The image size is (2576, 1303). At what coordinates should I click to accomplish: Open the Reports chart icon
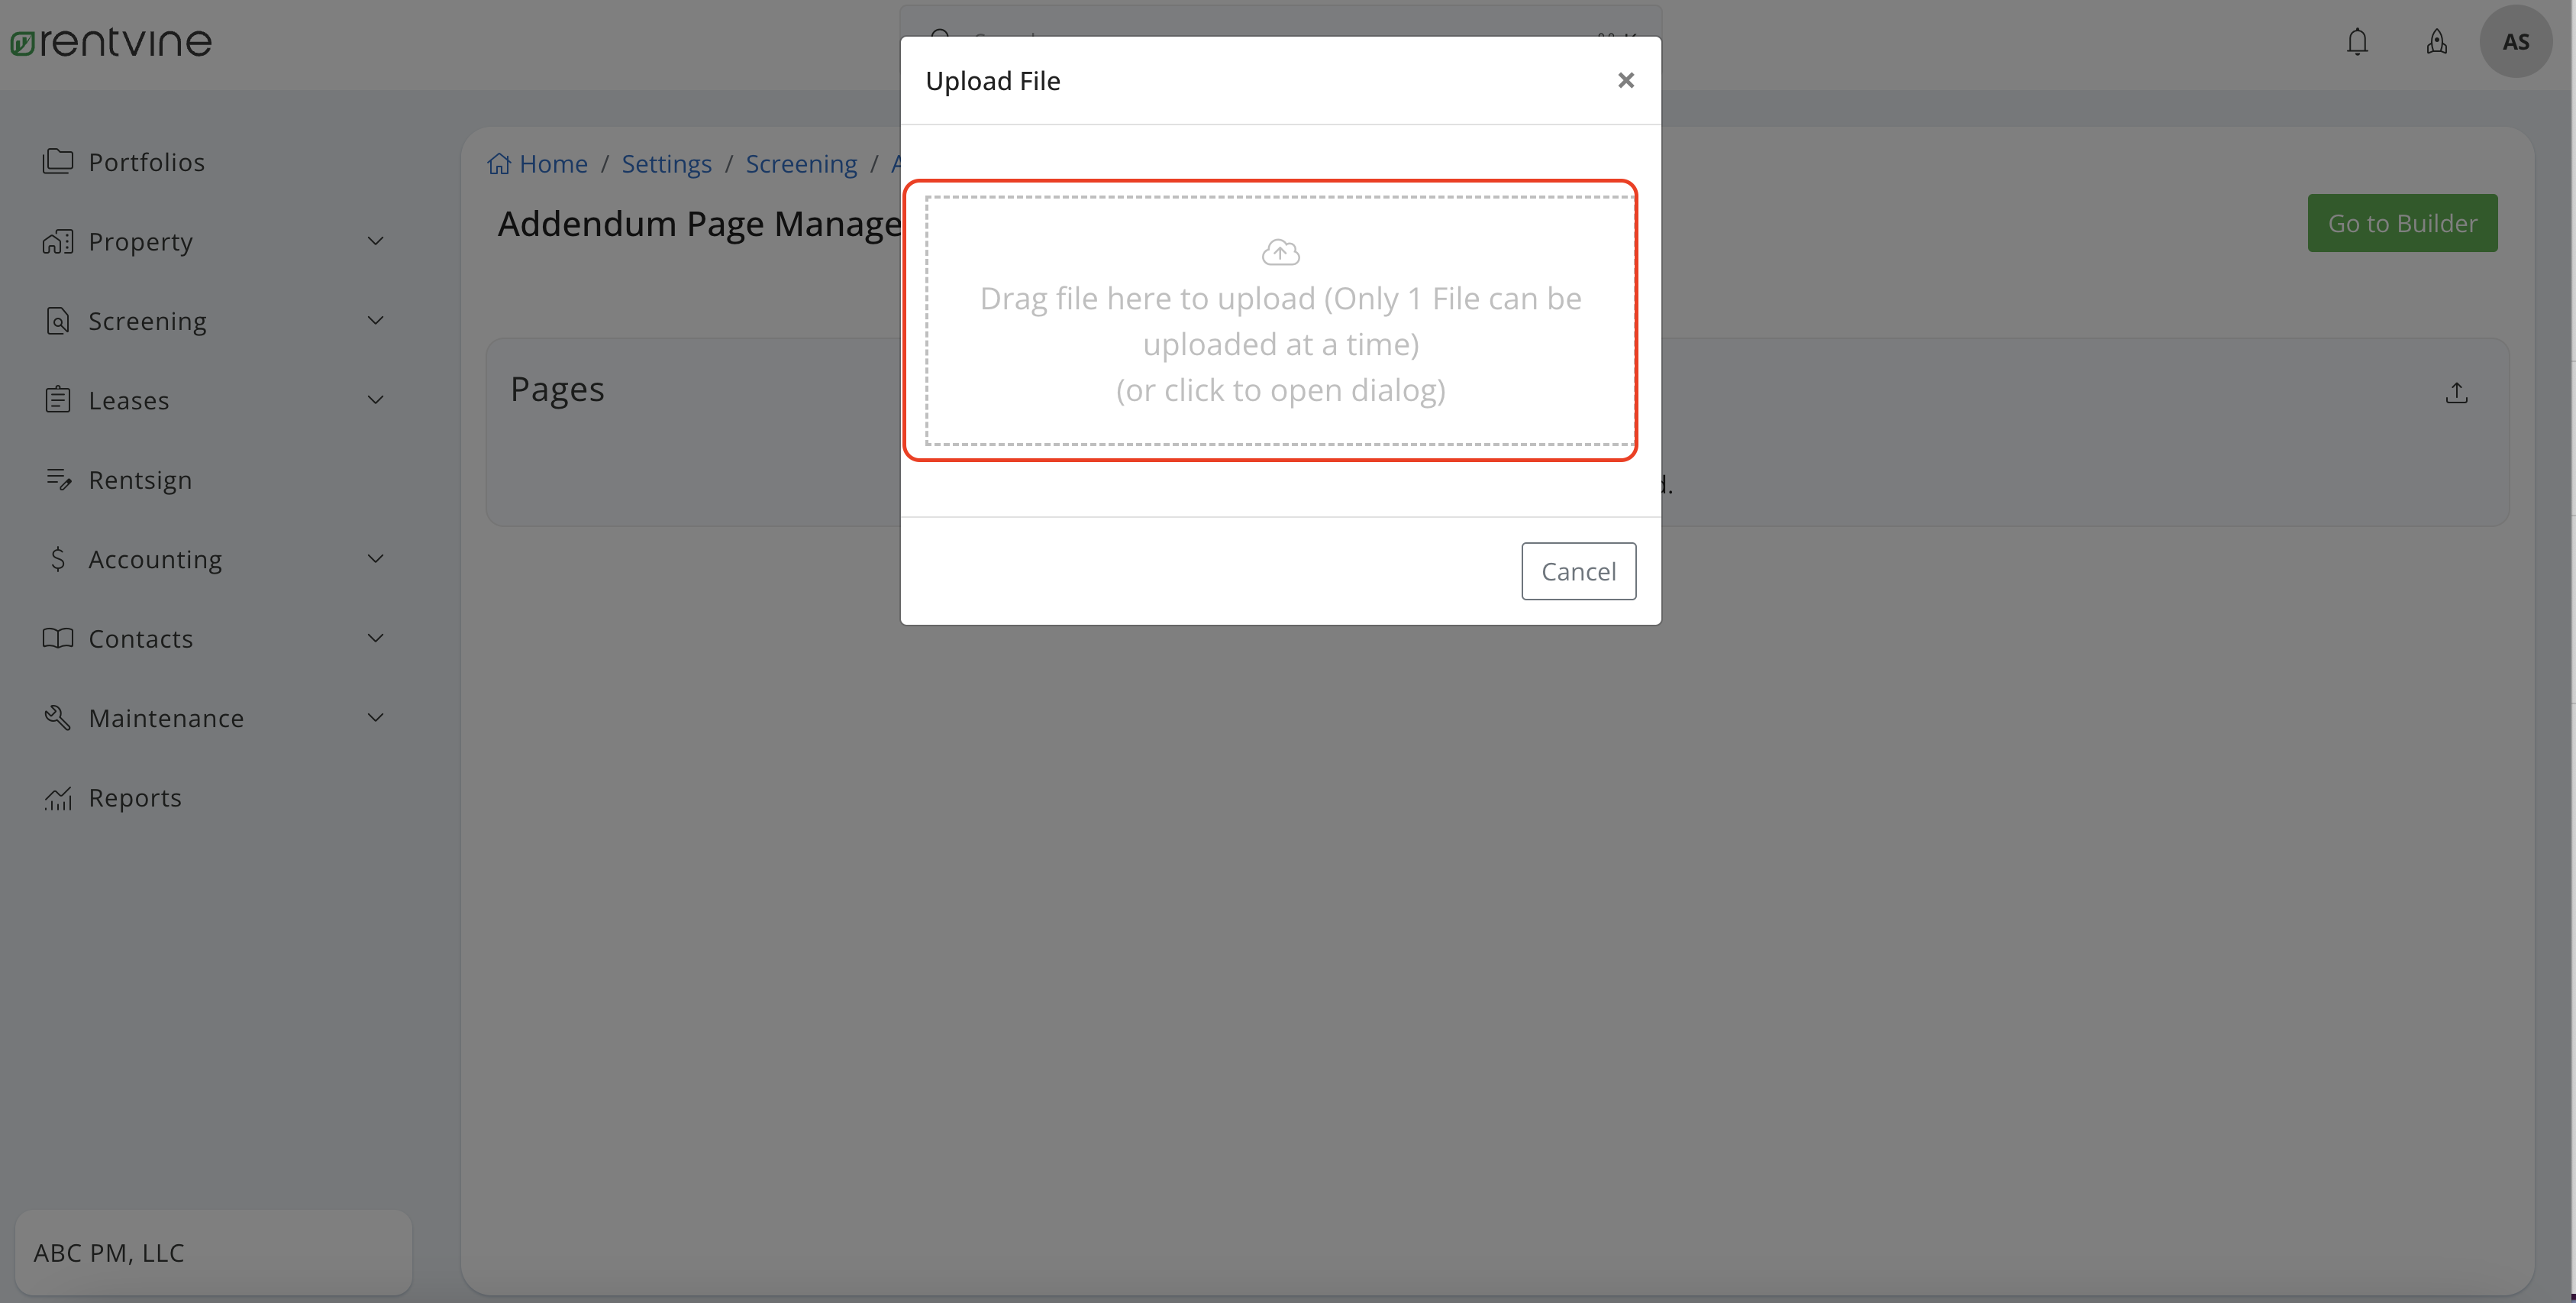tap(59, 797)
